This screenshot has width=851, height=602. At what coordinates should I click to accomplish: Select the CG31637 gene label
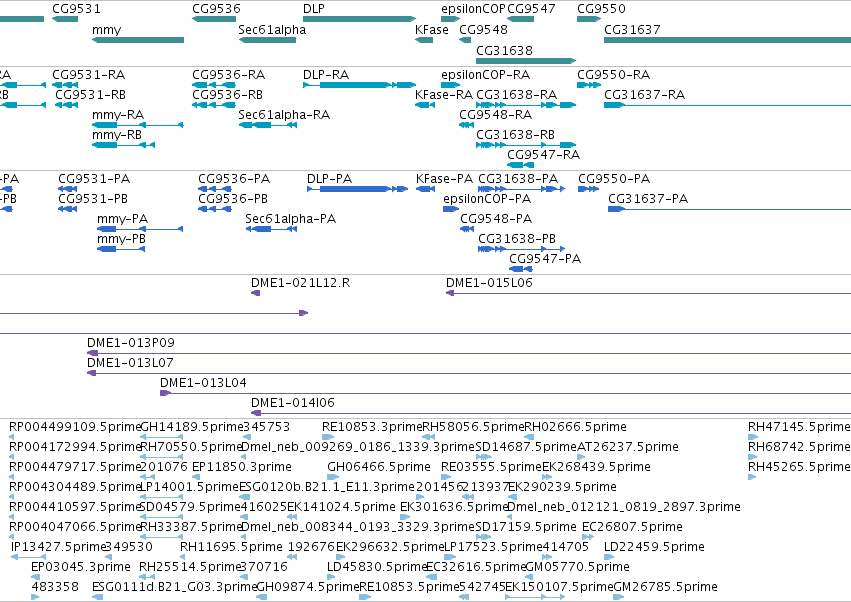tap(632, 29)
